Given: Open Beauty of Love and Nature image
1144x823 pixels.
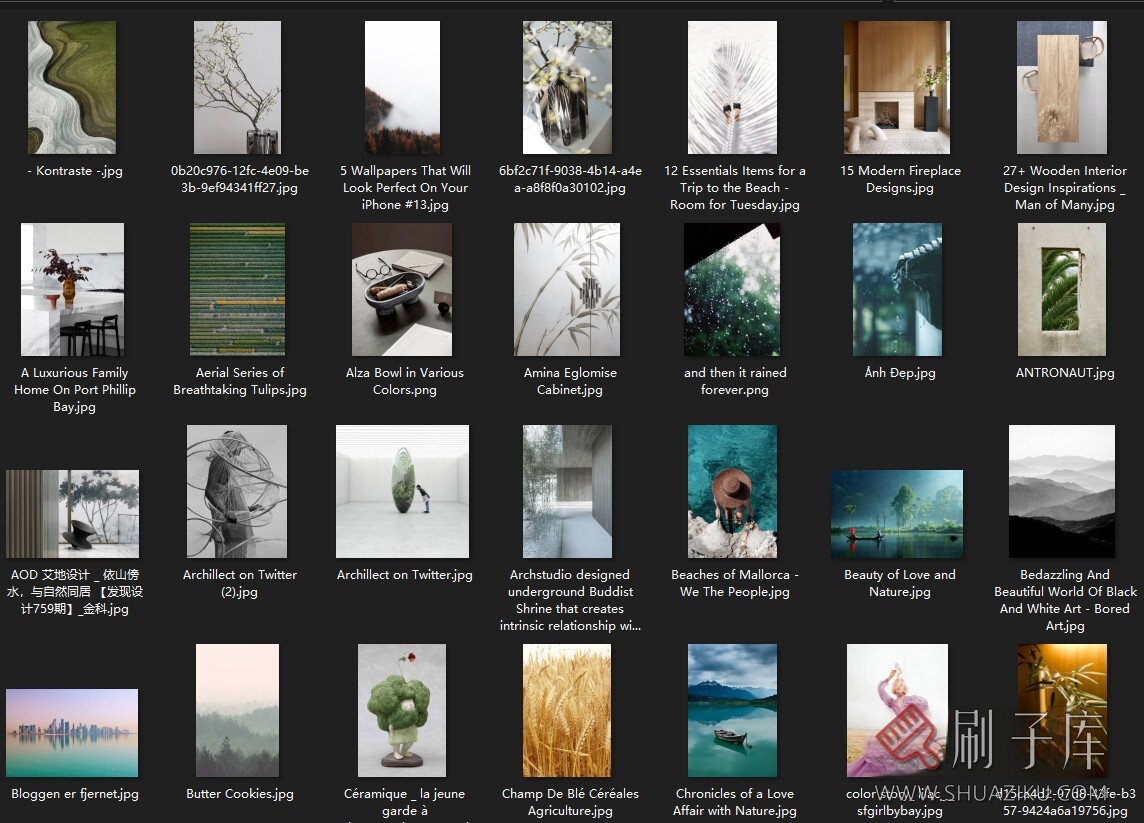Looking at the screenshot, I should coord(897,514).
